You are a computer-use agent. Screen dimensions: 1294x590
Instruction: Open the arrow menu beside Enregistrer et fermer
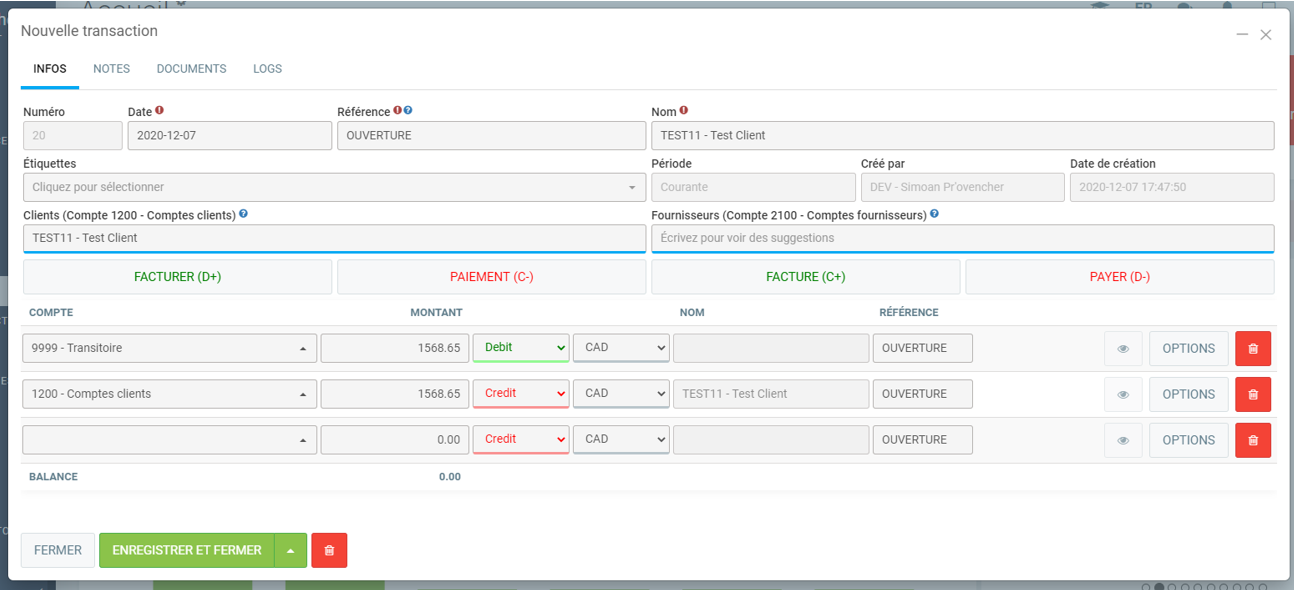pos(290,551)
